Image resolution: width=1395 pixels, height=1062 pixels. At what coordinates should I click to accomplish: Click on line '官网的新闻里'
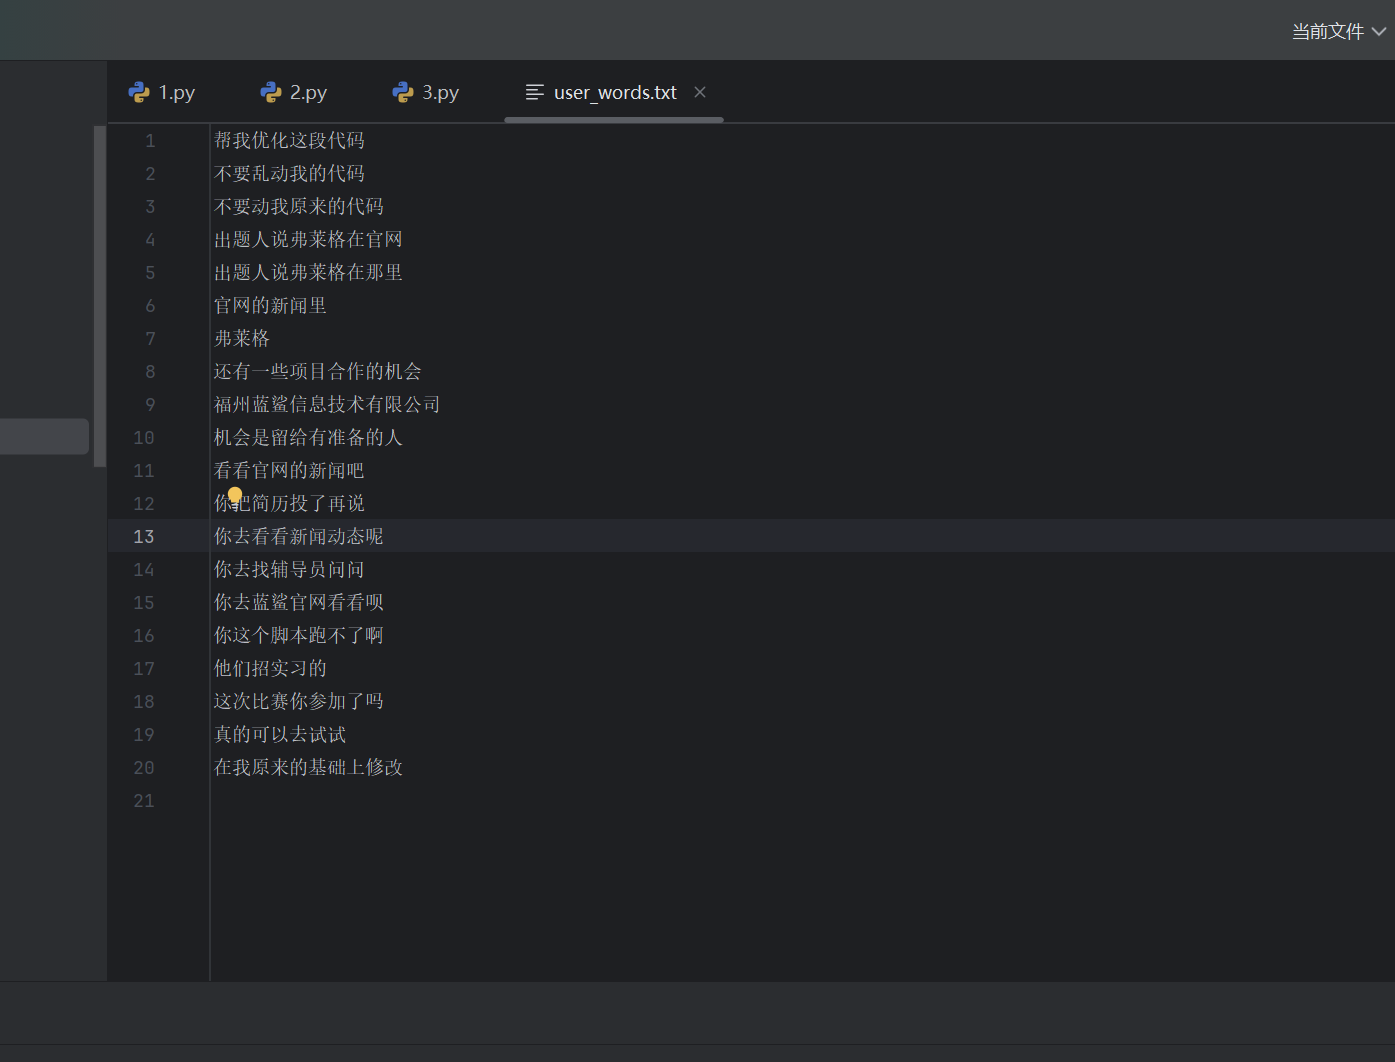point(270,306)
